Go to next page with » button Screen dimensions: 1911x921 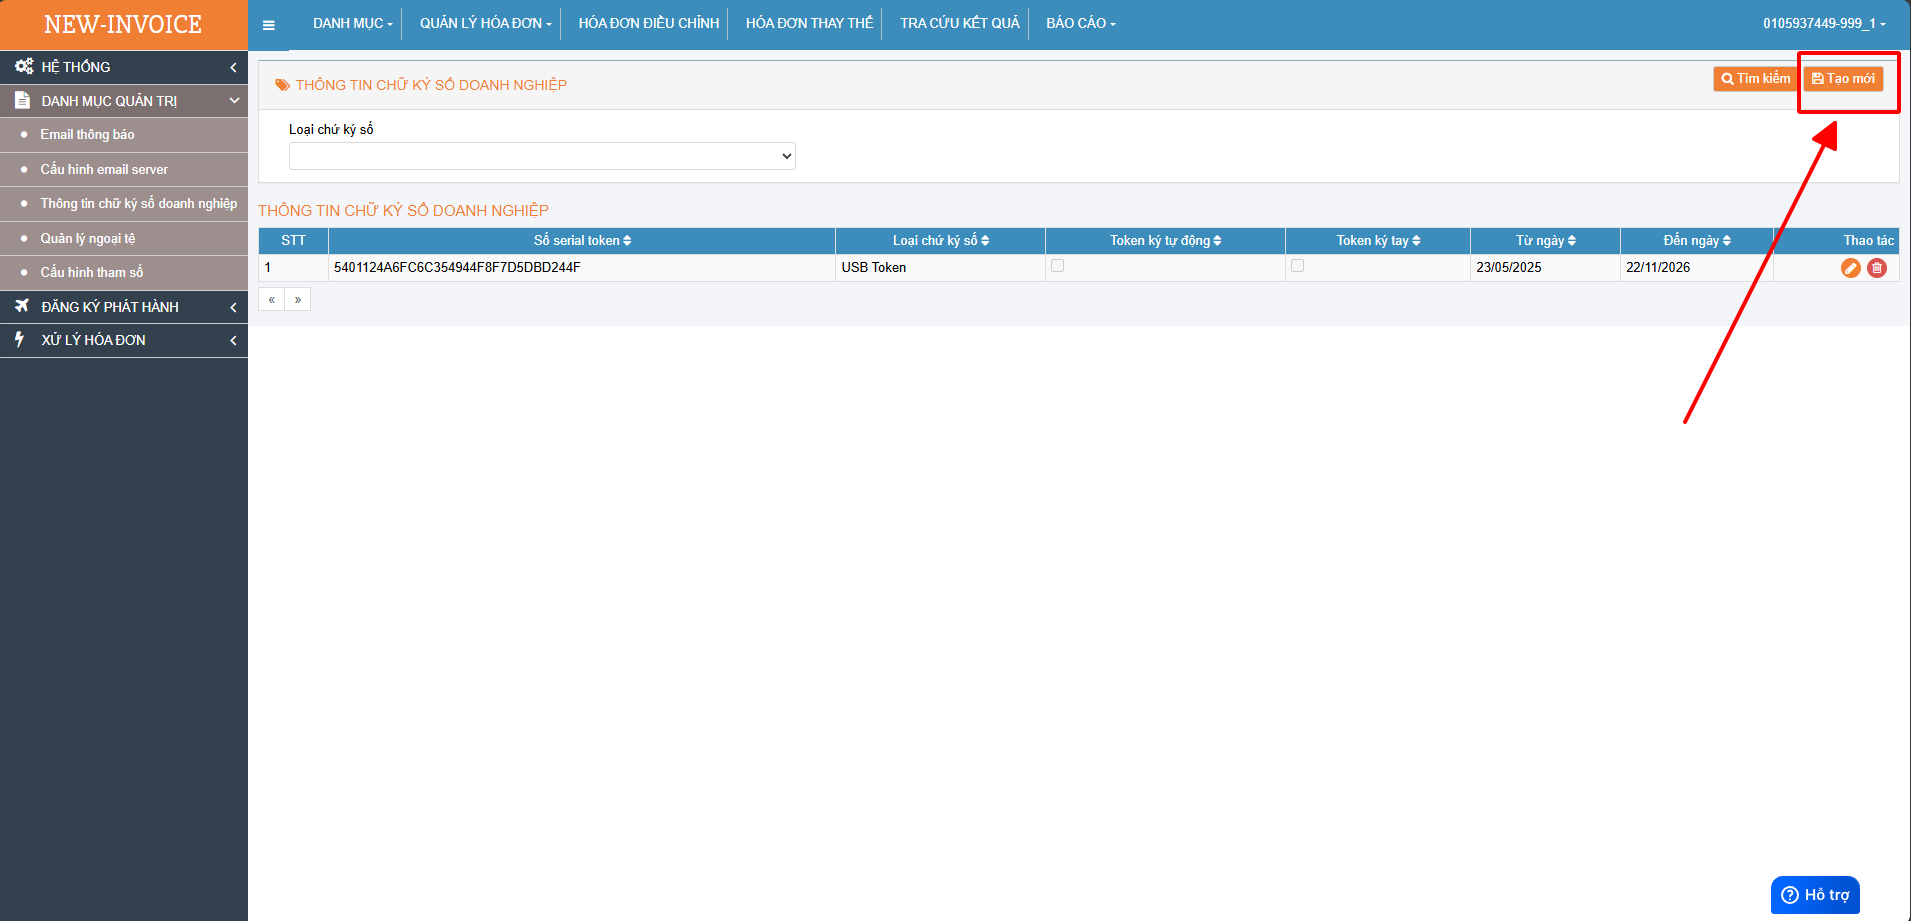[298, 300]
